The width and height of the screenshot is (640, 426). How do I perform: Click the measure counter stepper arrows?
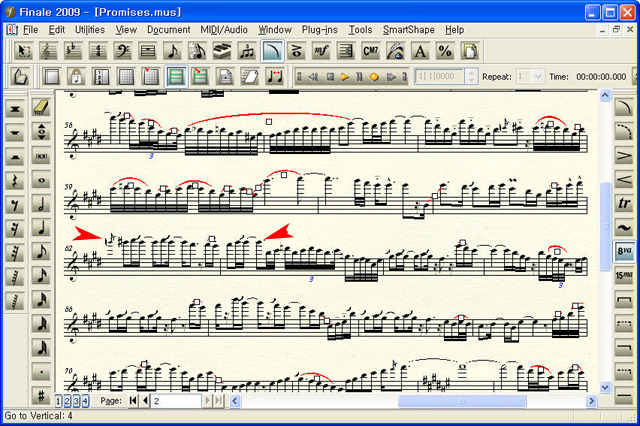point(471,76)
